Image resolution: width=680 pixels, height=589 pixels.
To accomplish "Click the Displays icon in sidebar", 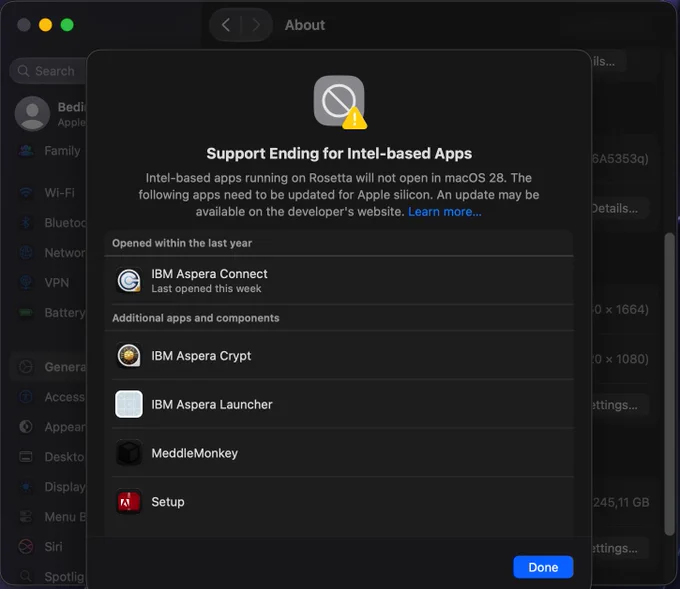I will (x=26, y=487).
